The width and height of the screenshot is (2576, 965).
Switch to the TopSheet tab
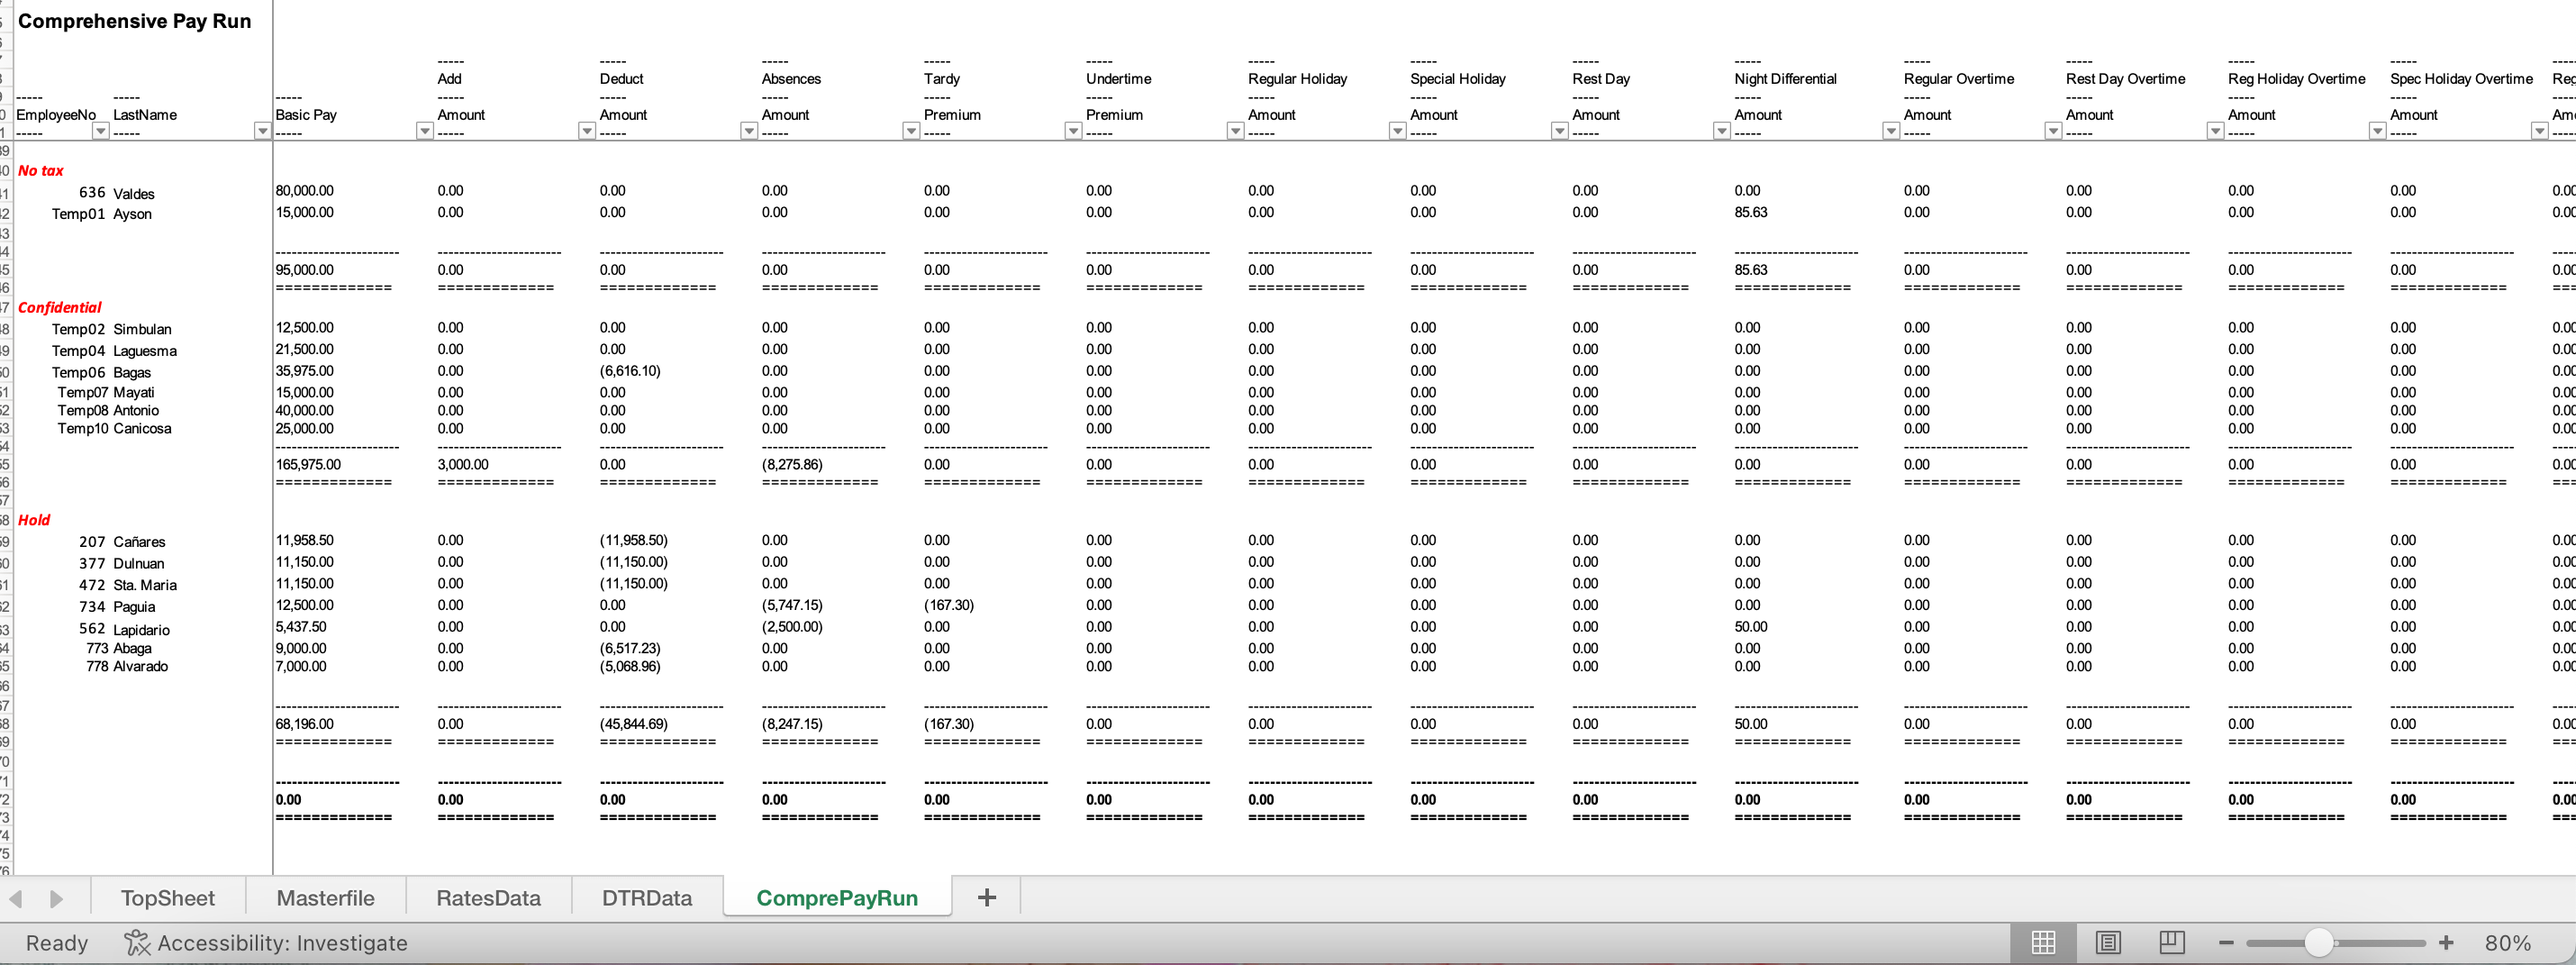[168, 898]
